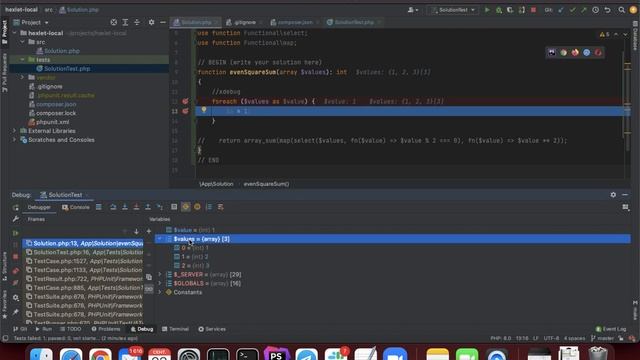Click Force Step Into (red arrow)
Screen dimensions: 640x360
(136, 207)
